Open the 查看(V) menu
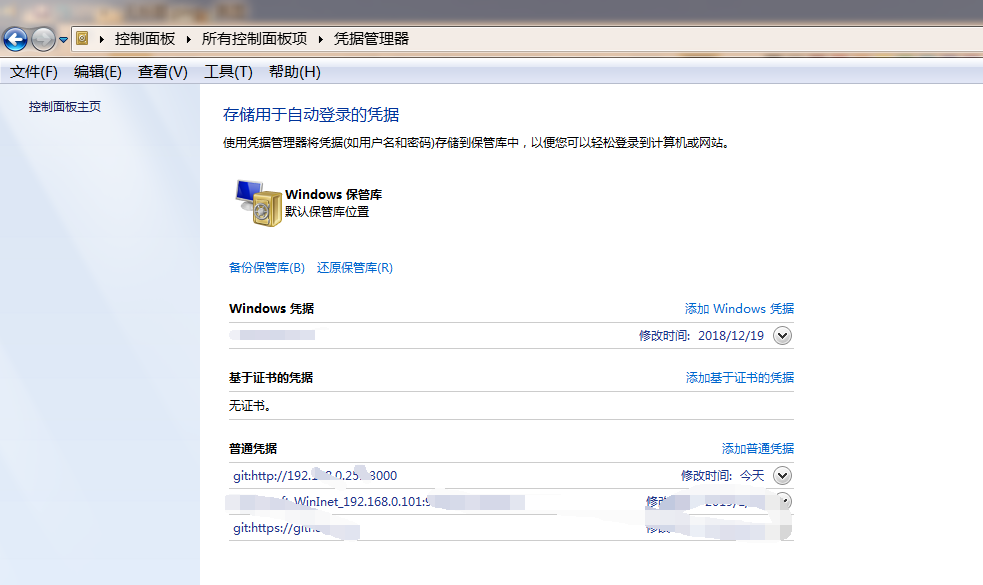The image size is (983, 585). click(163, 72)
